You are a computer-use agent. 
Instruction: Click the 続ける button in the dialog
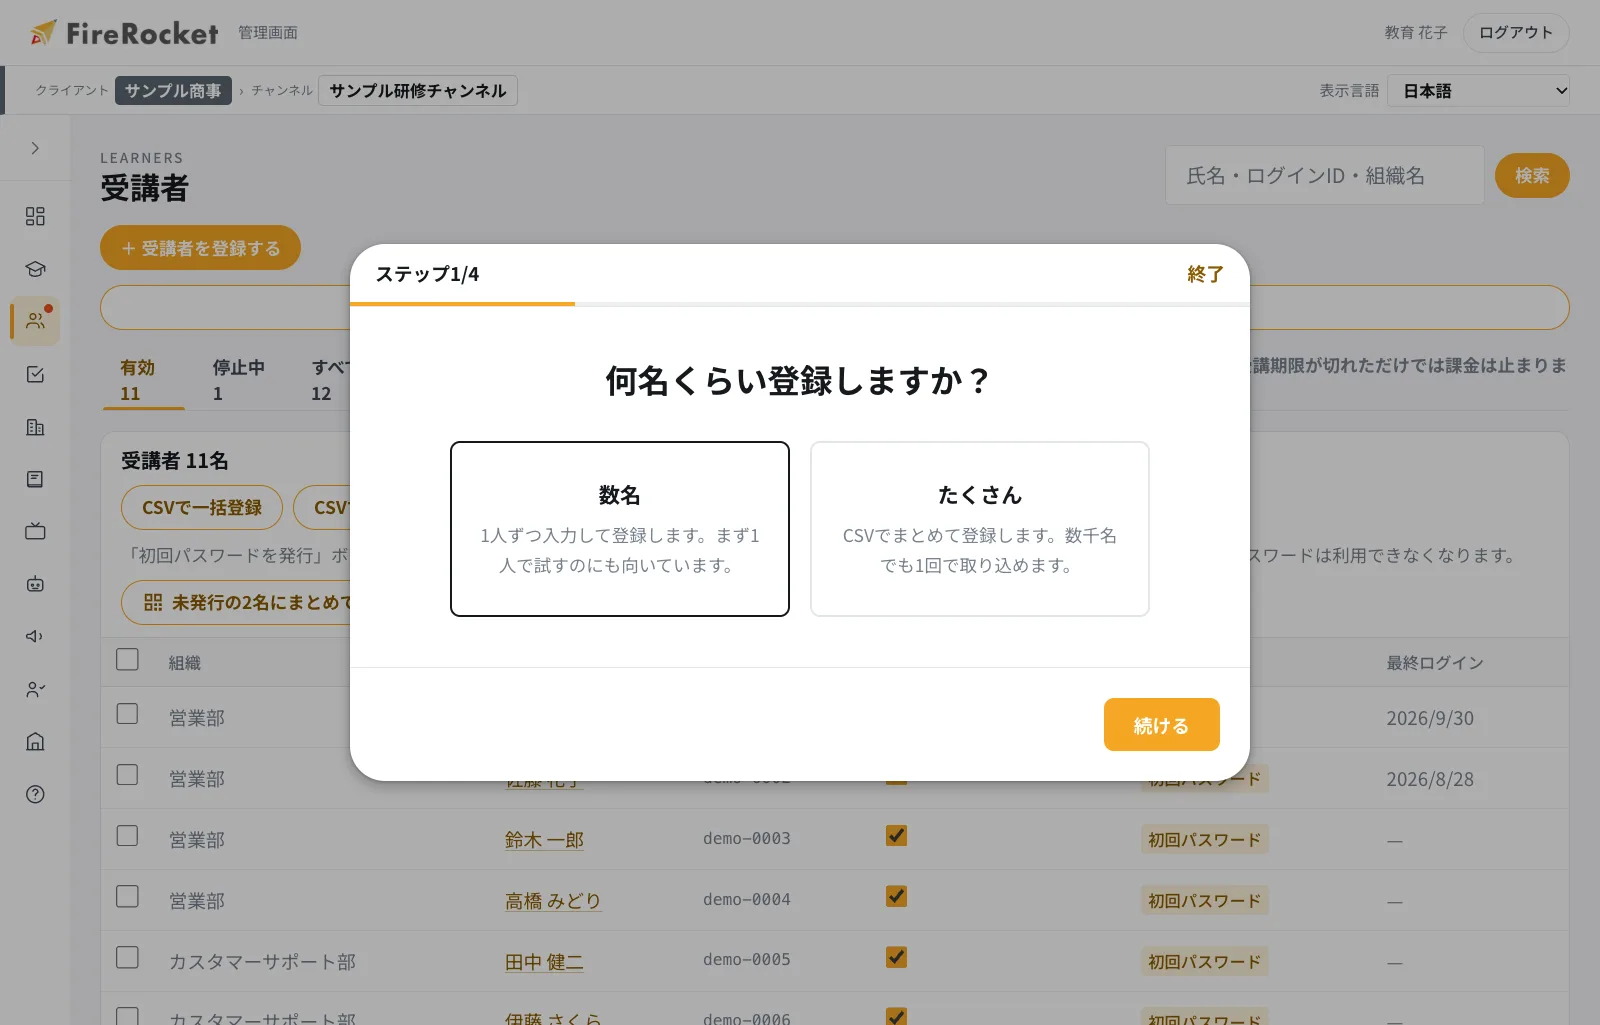[1162, 725]
